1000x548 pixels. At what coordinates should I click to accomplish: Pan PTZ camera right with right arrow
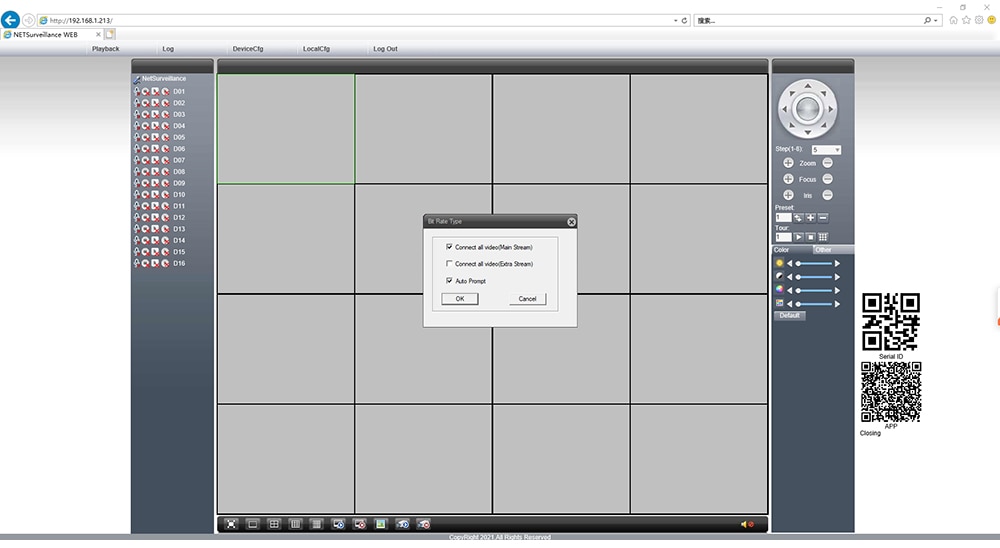pyautogui.click(x=830, y=109)
